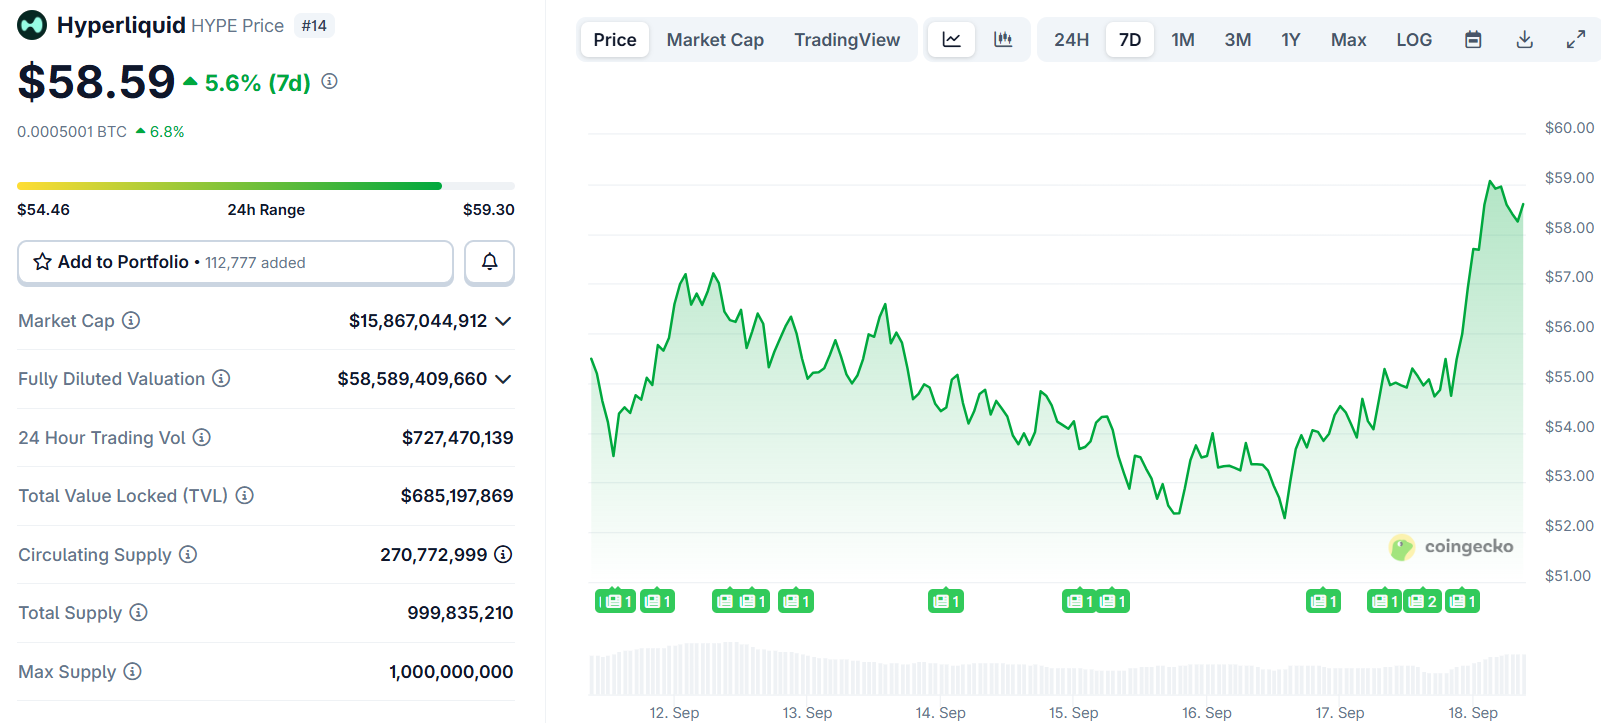Viewport: 1601px width, 723px height.
Task: Click the 15. Sep axis label
Action: 1073,712
